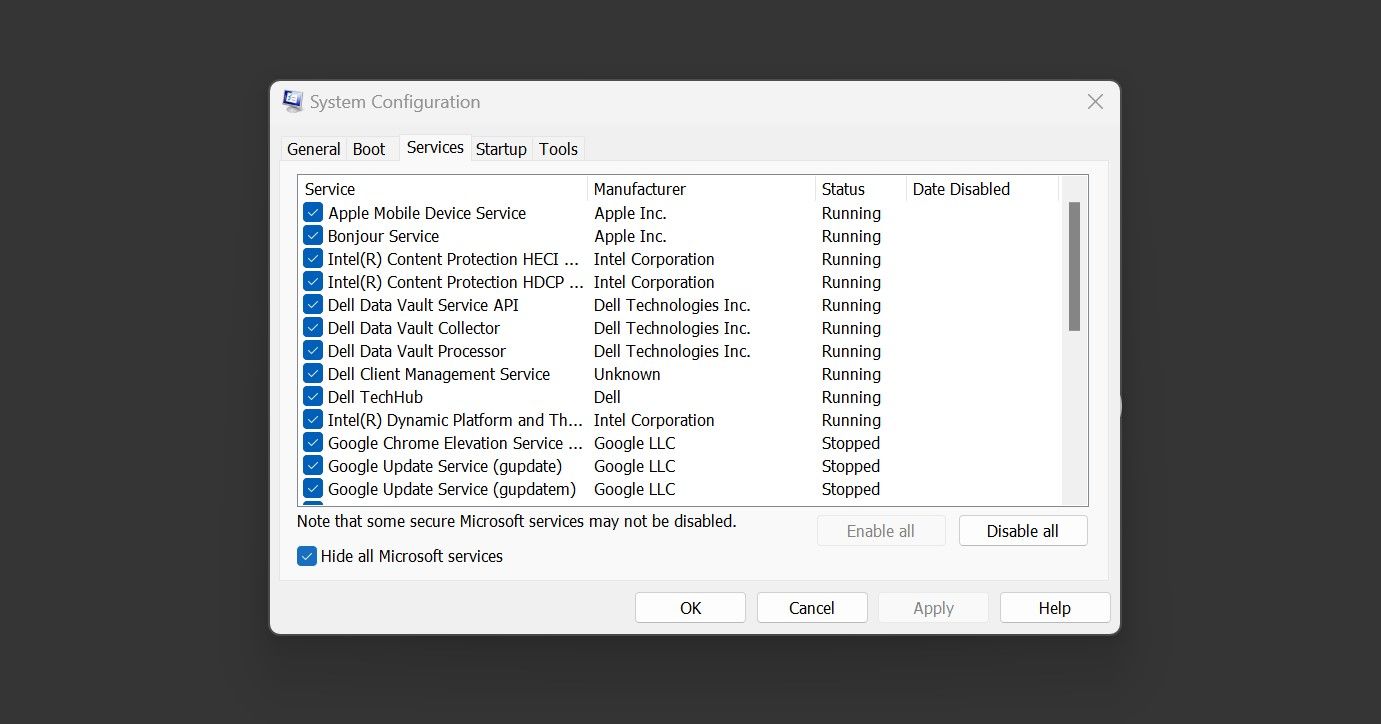Switch to the Boot tab
The height and width of the screenshot is (724, 1381).
(x=368, y=148)
